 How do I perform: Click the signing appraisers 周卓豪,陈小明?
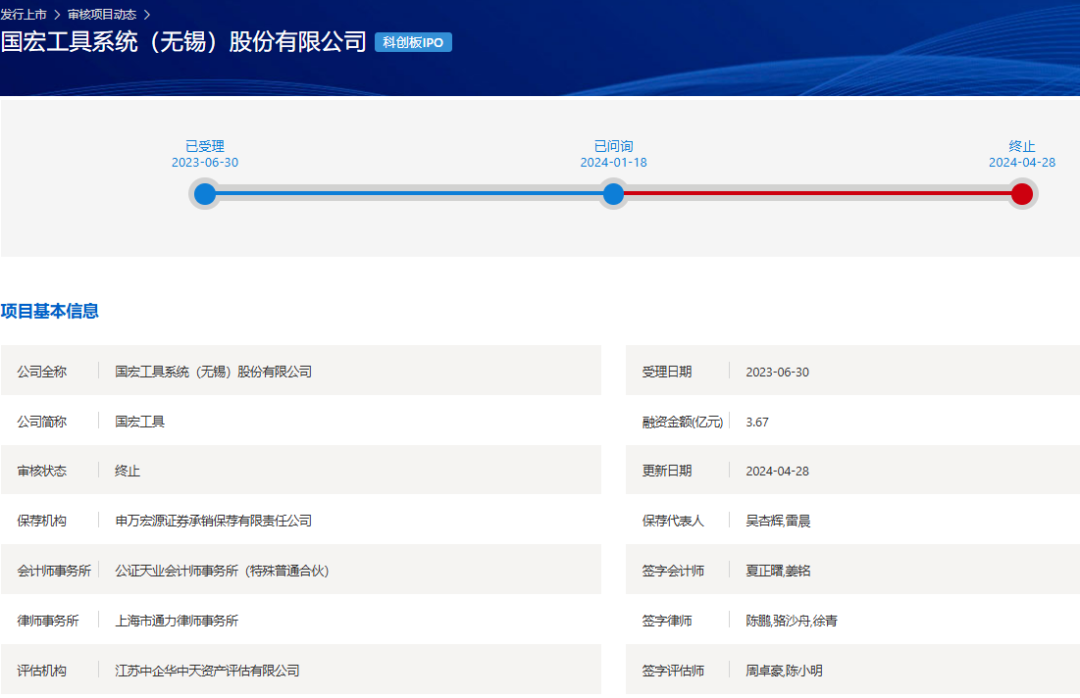pyautogui.click(x=785, y=670)
